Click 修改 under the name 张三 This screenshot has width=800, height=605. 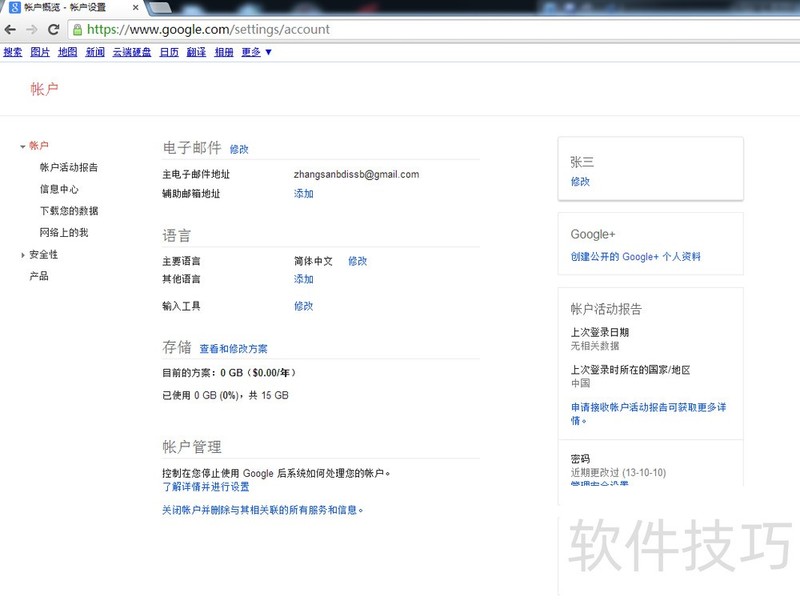tap(580, 182)
